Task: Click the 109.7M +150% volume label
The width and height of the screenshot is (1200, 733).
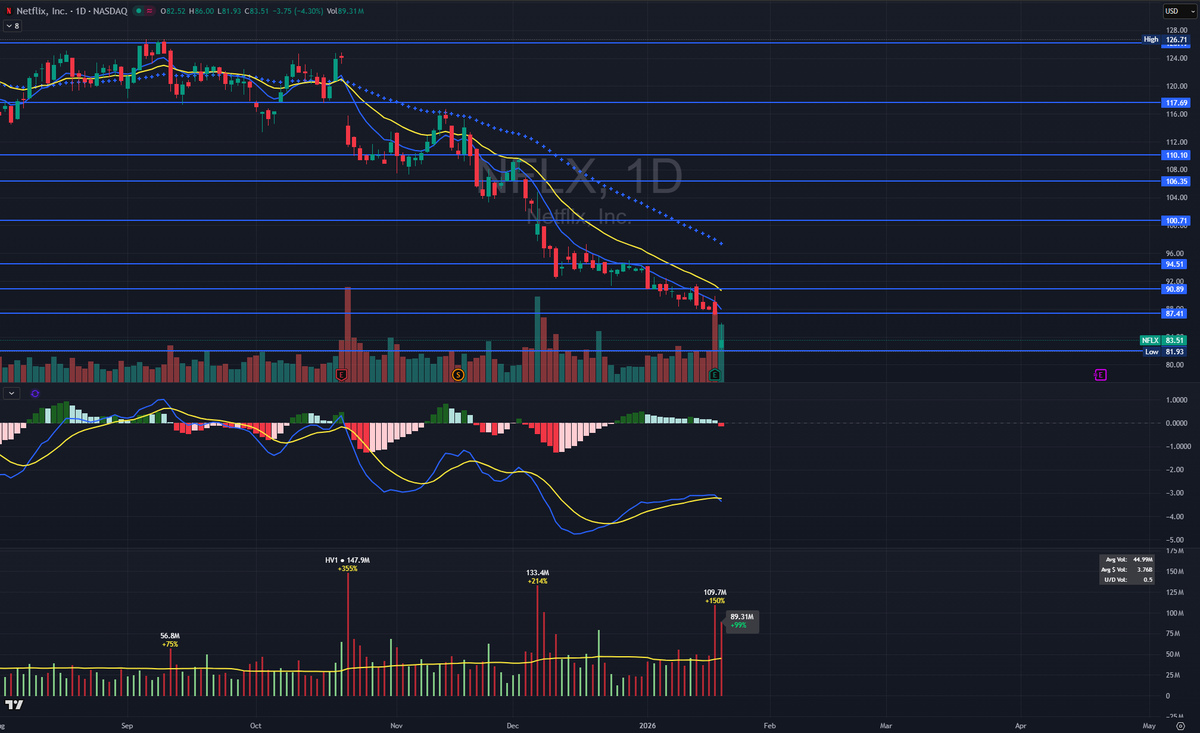Action: [x=715, y=597]
